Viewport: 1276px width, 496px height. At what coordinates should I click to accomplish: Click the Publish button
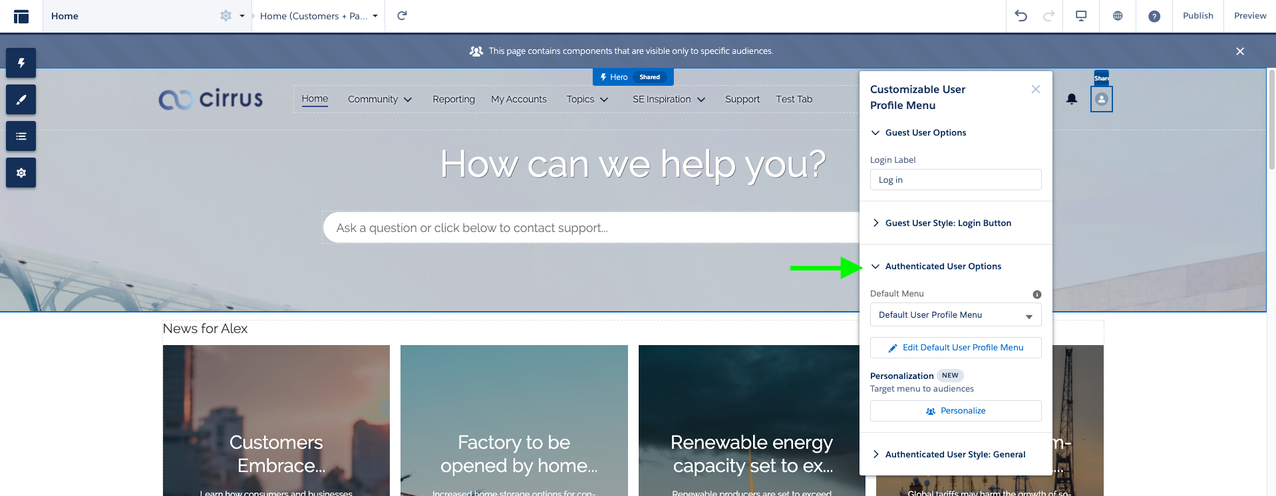click(1198, 16)
